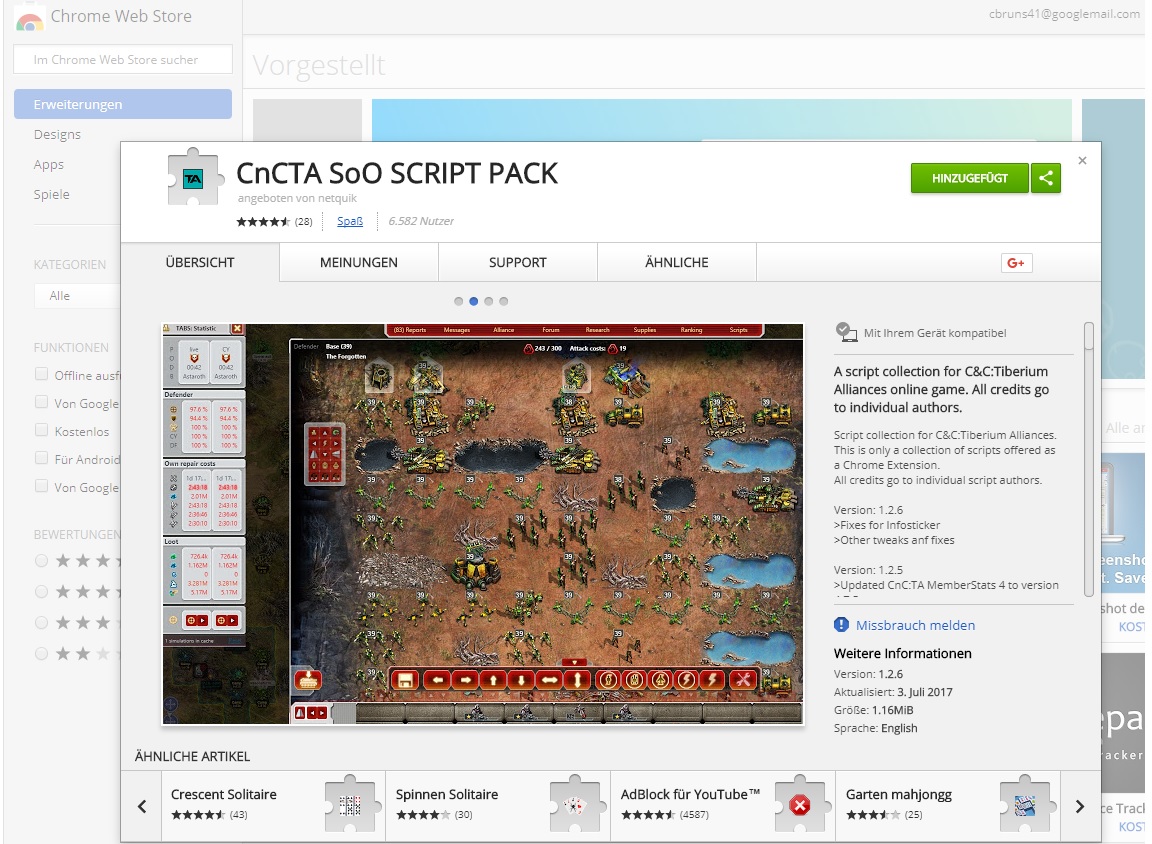Select second screenshot carousel dot

coord(474,301)
